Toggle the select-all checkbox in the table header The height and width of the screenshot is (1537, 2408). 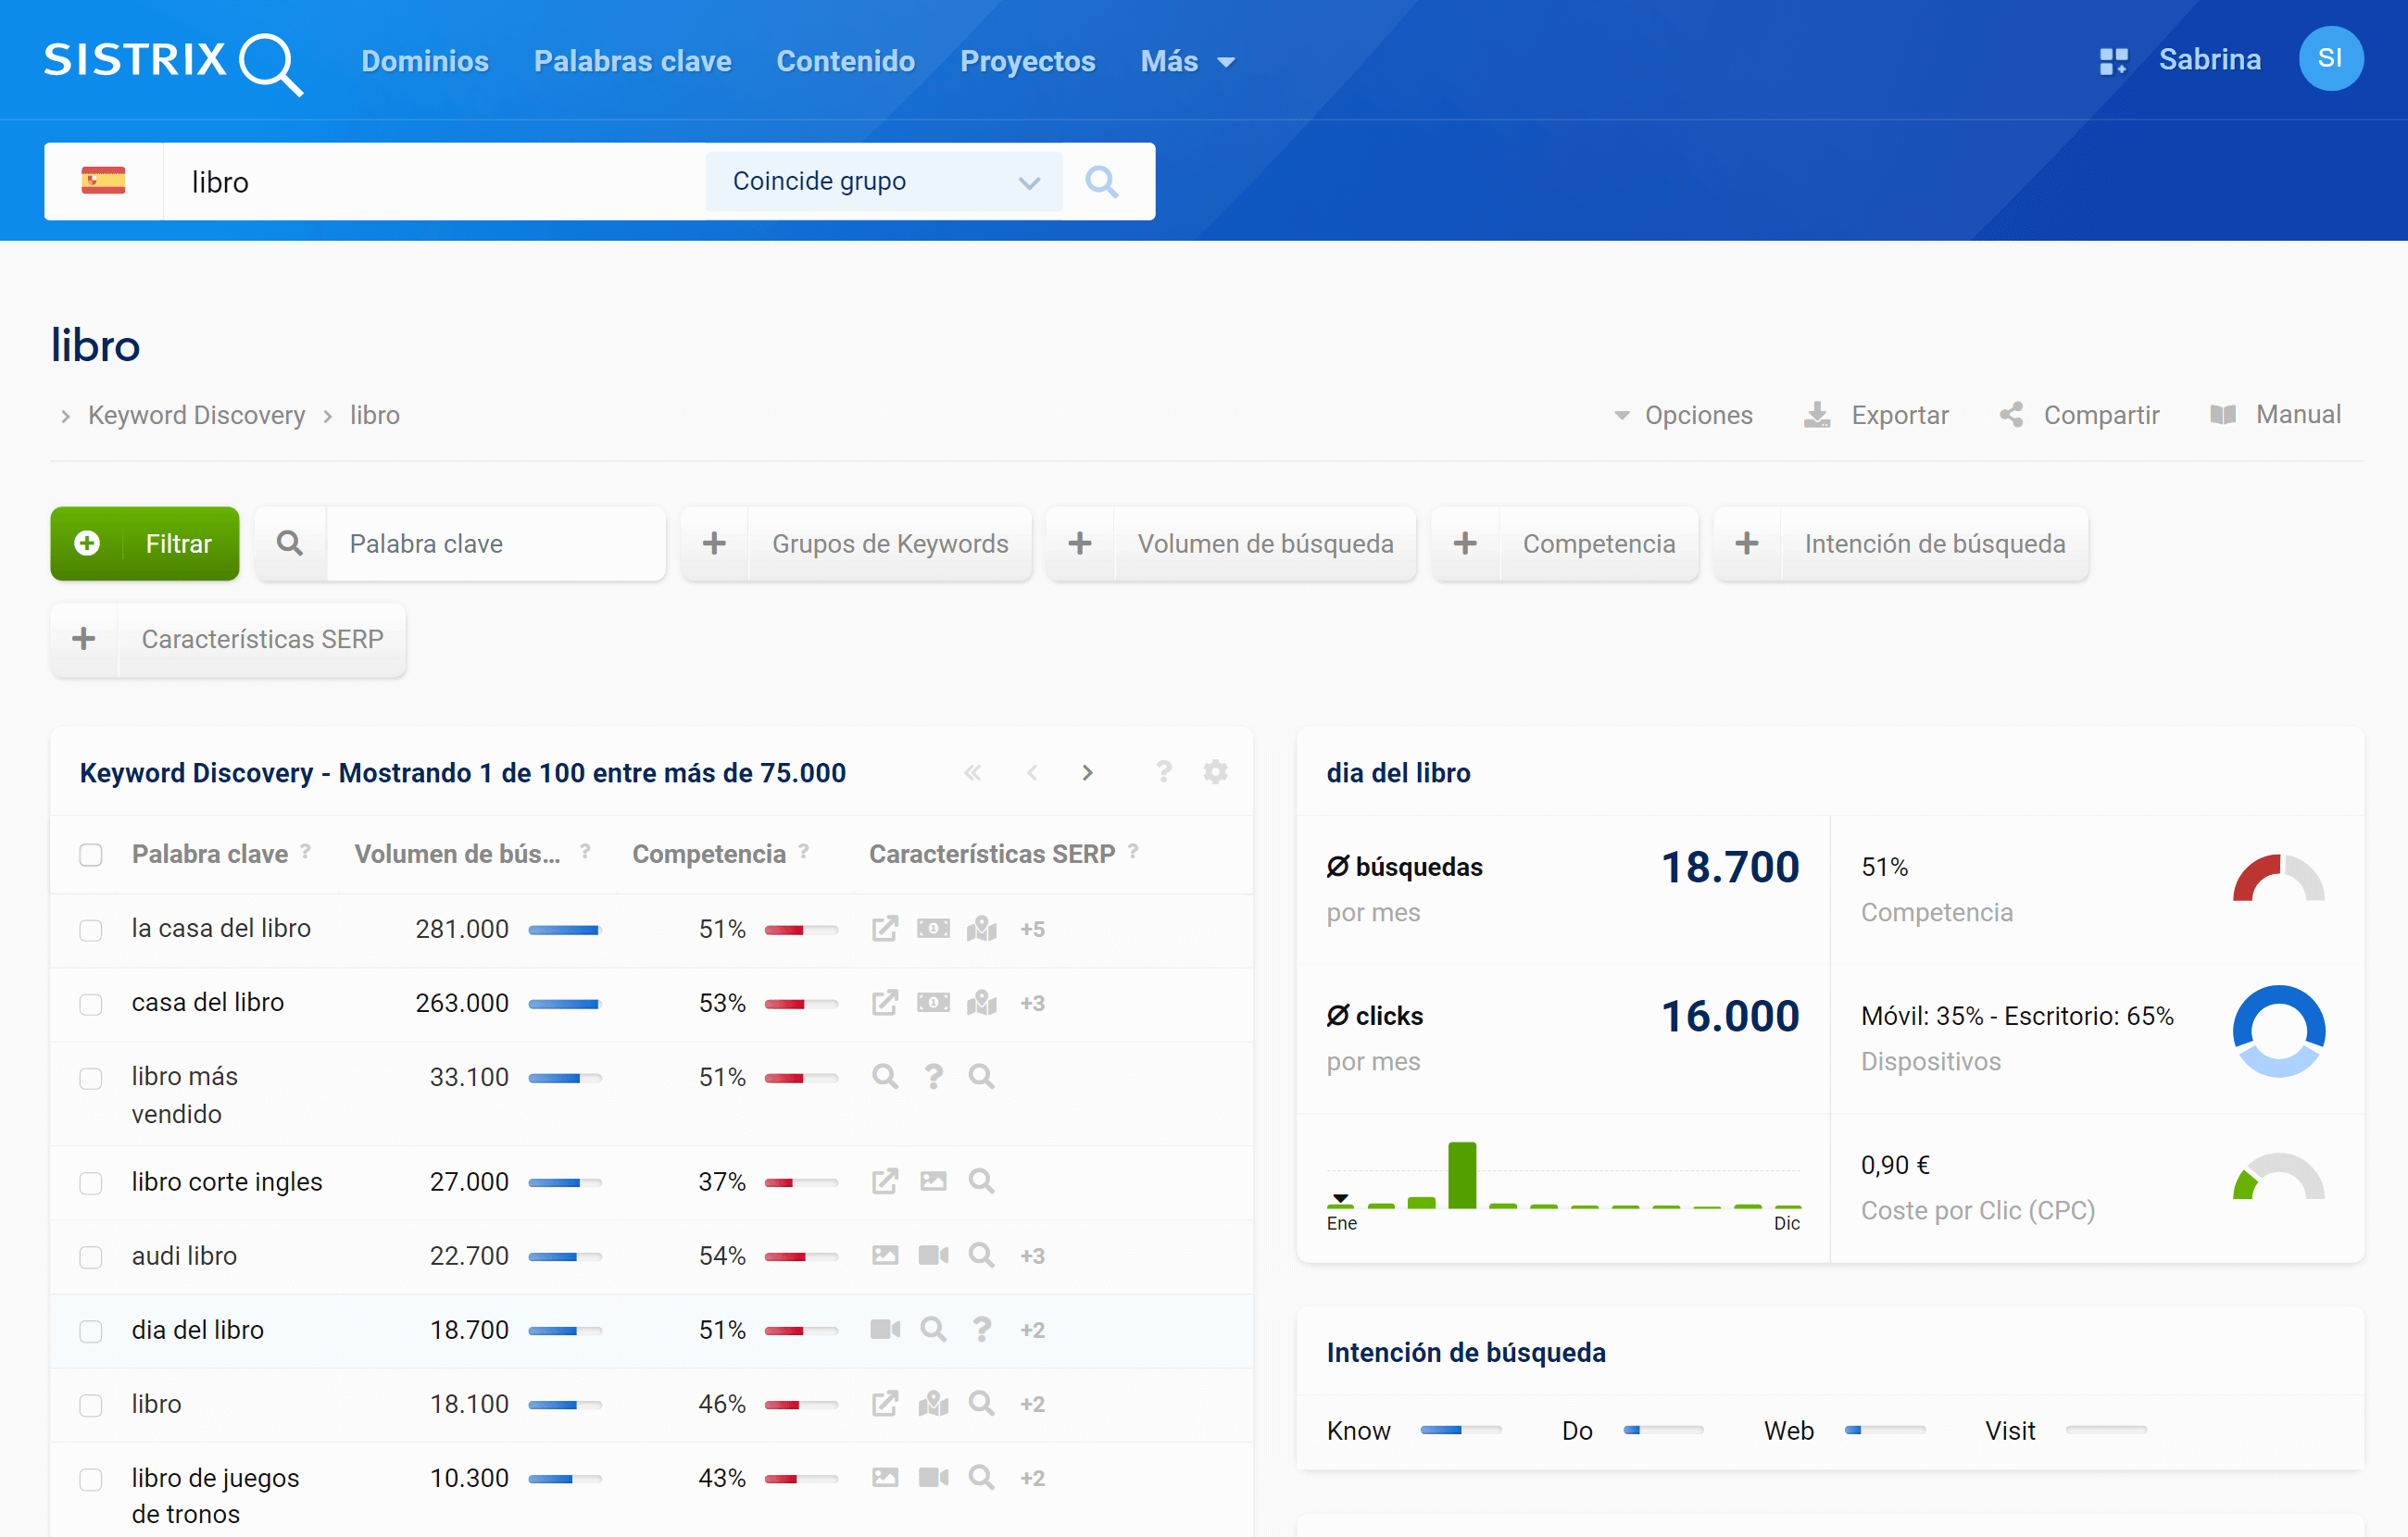click(91, 855)
